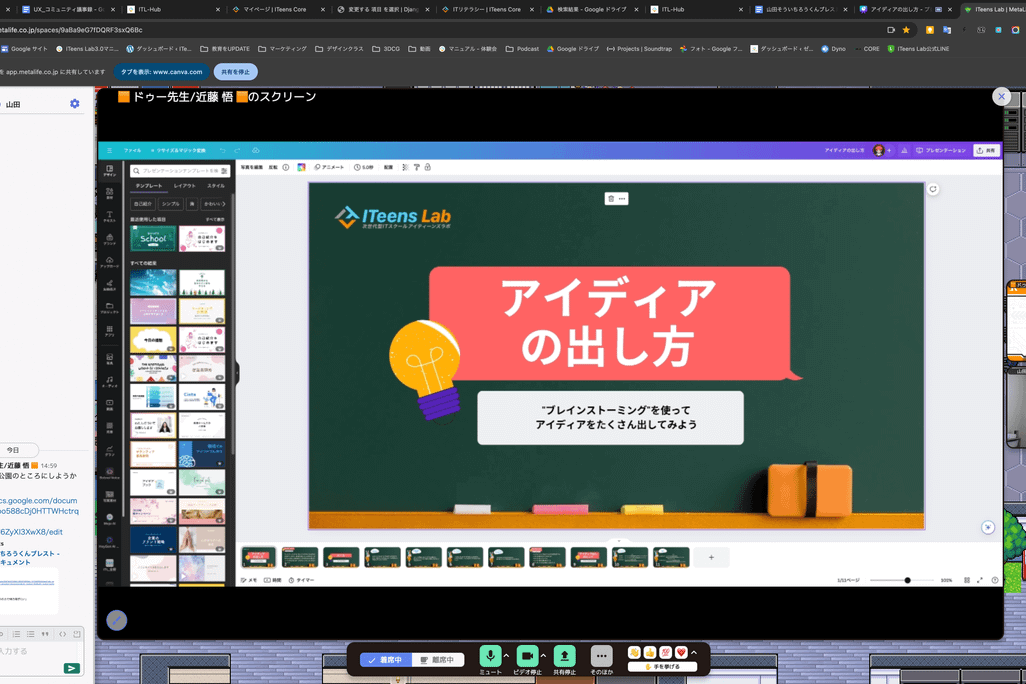The image size is (1026, 684).
Task: Open the Elements panel in the Canva sidebar
Action: (109, 193)
